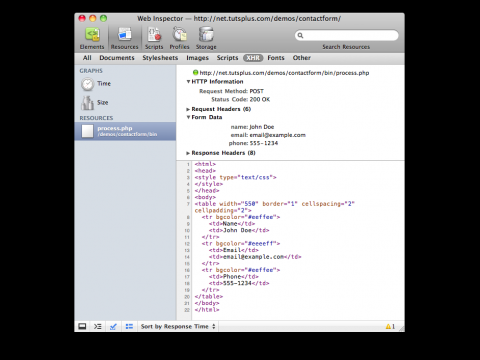The width and height of the screenshot is (480, 360).
Task: Click the magnifier icon in search box
Action: coord(300,35)
